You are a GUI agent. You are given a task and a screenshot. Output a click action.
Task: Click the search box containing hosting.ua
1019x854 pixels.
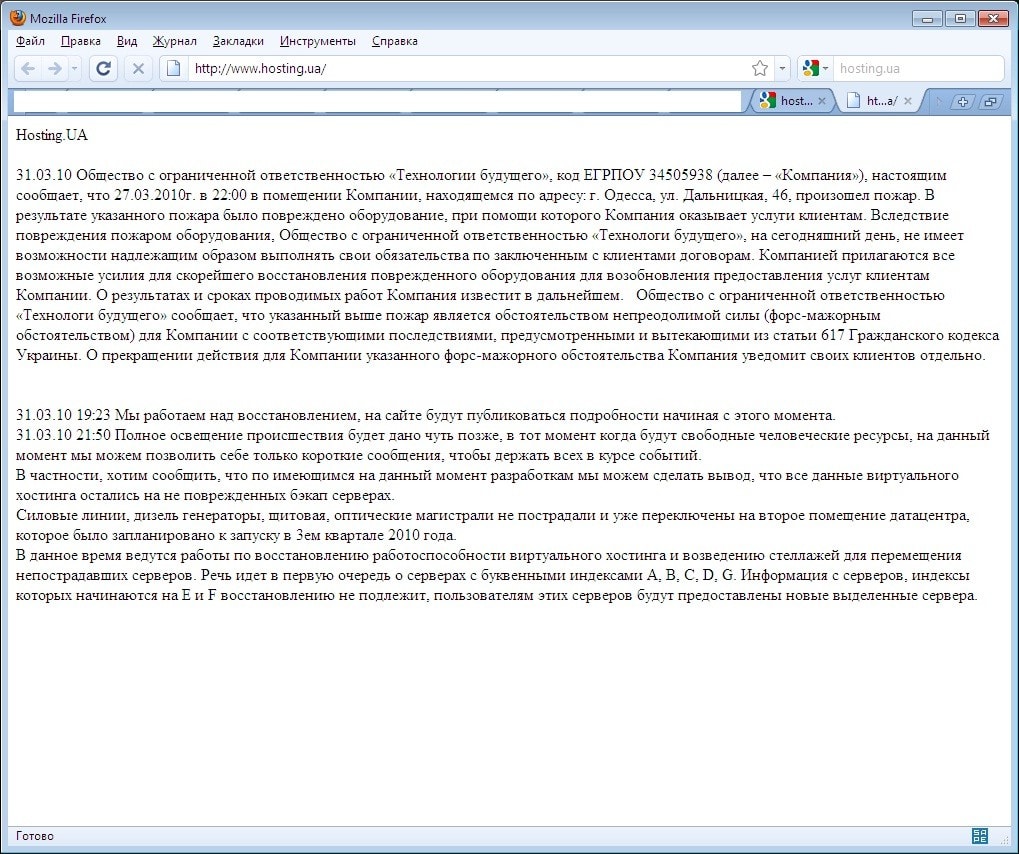[915, 69]
